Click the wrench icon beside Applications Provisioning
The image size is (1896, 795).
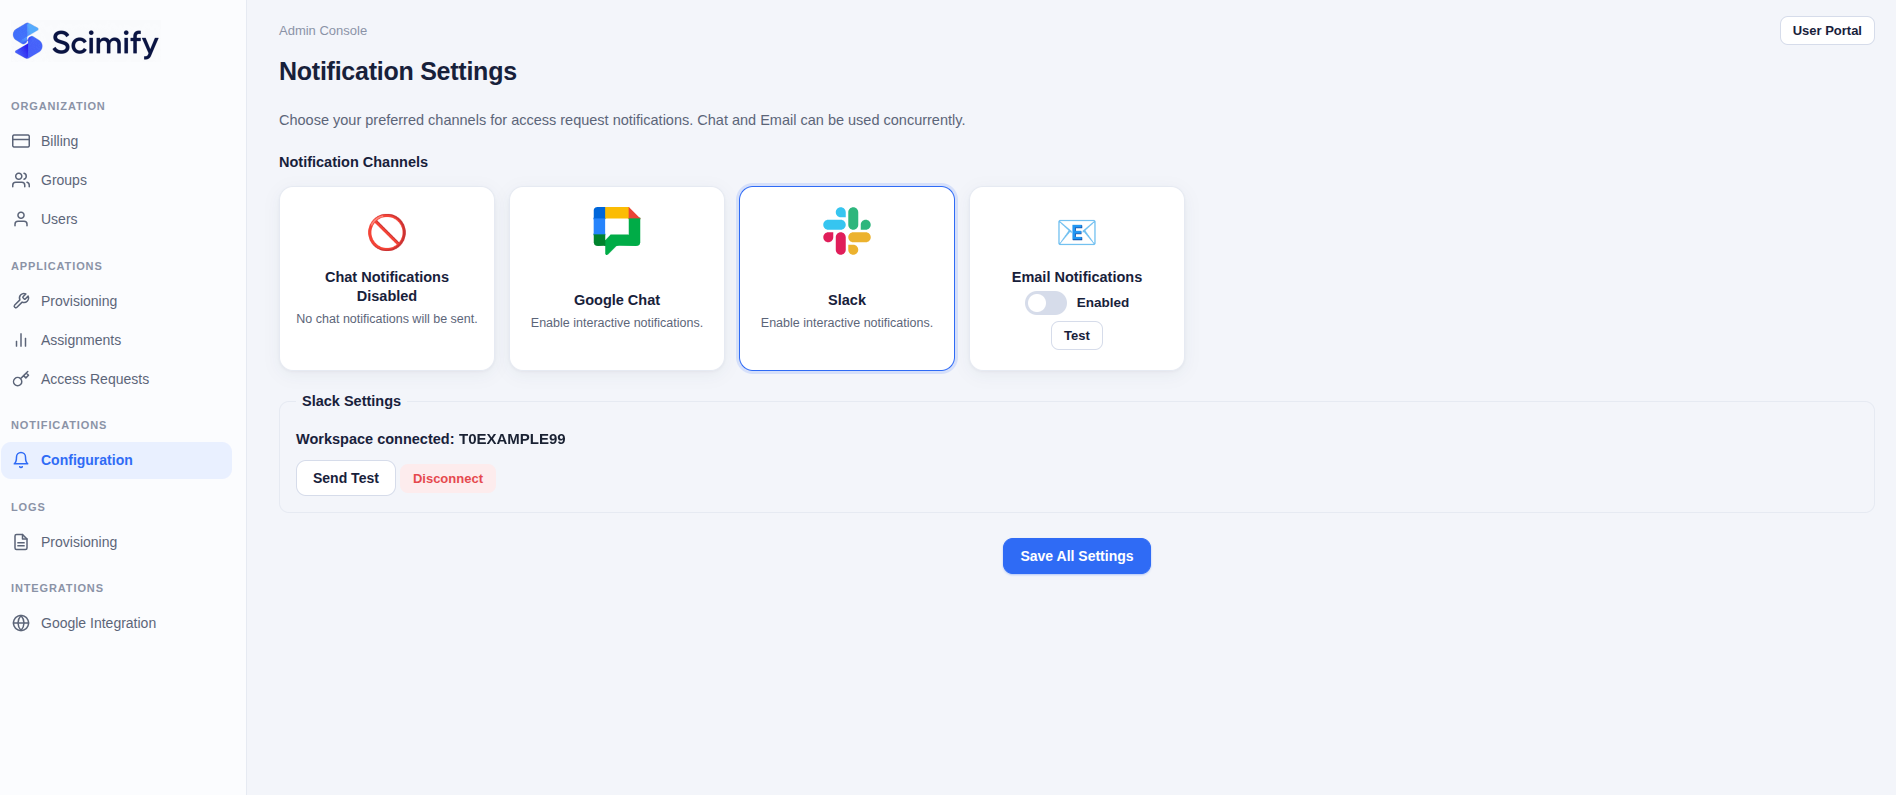21,301
